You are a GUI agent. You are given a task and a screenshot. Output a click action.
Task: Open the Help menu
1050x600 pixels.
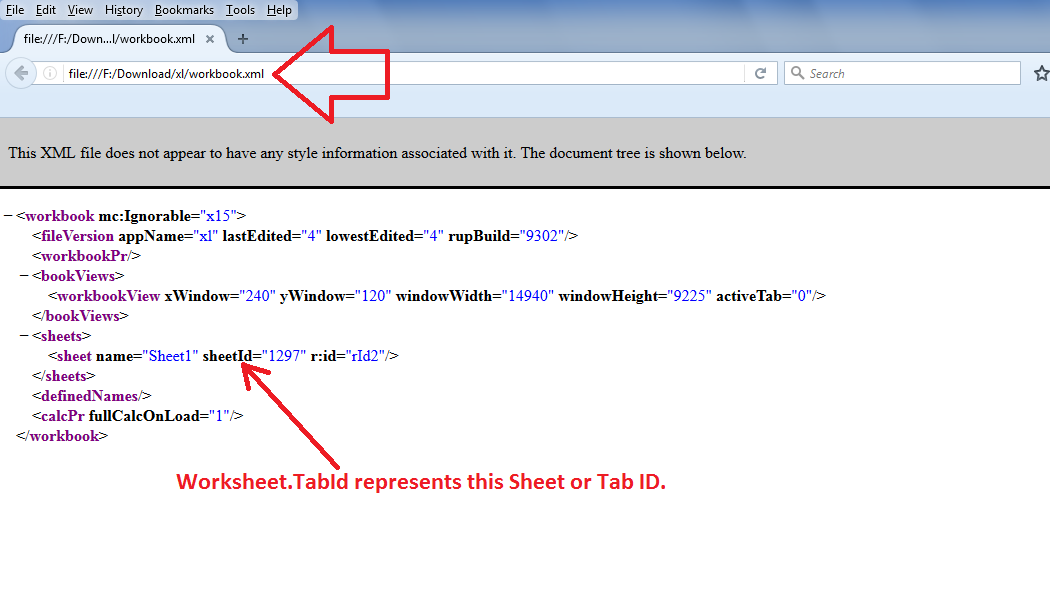tap(279, 9)
